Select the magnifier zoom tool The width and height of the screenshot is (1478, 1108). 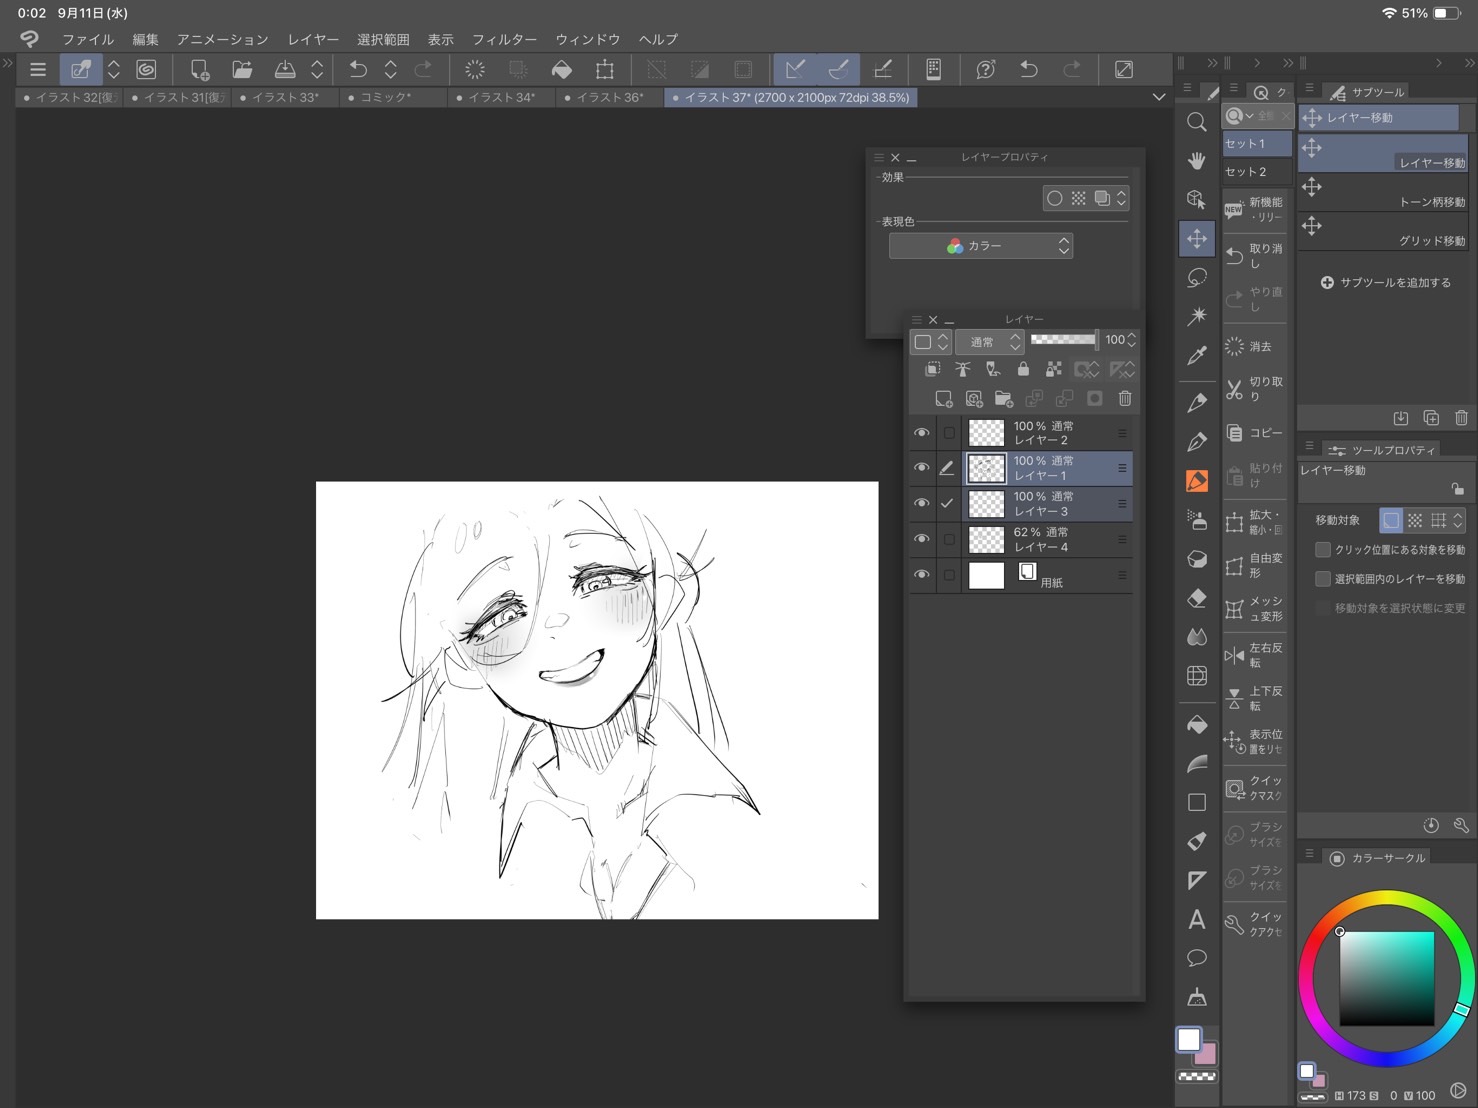tap(1196, 122)
